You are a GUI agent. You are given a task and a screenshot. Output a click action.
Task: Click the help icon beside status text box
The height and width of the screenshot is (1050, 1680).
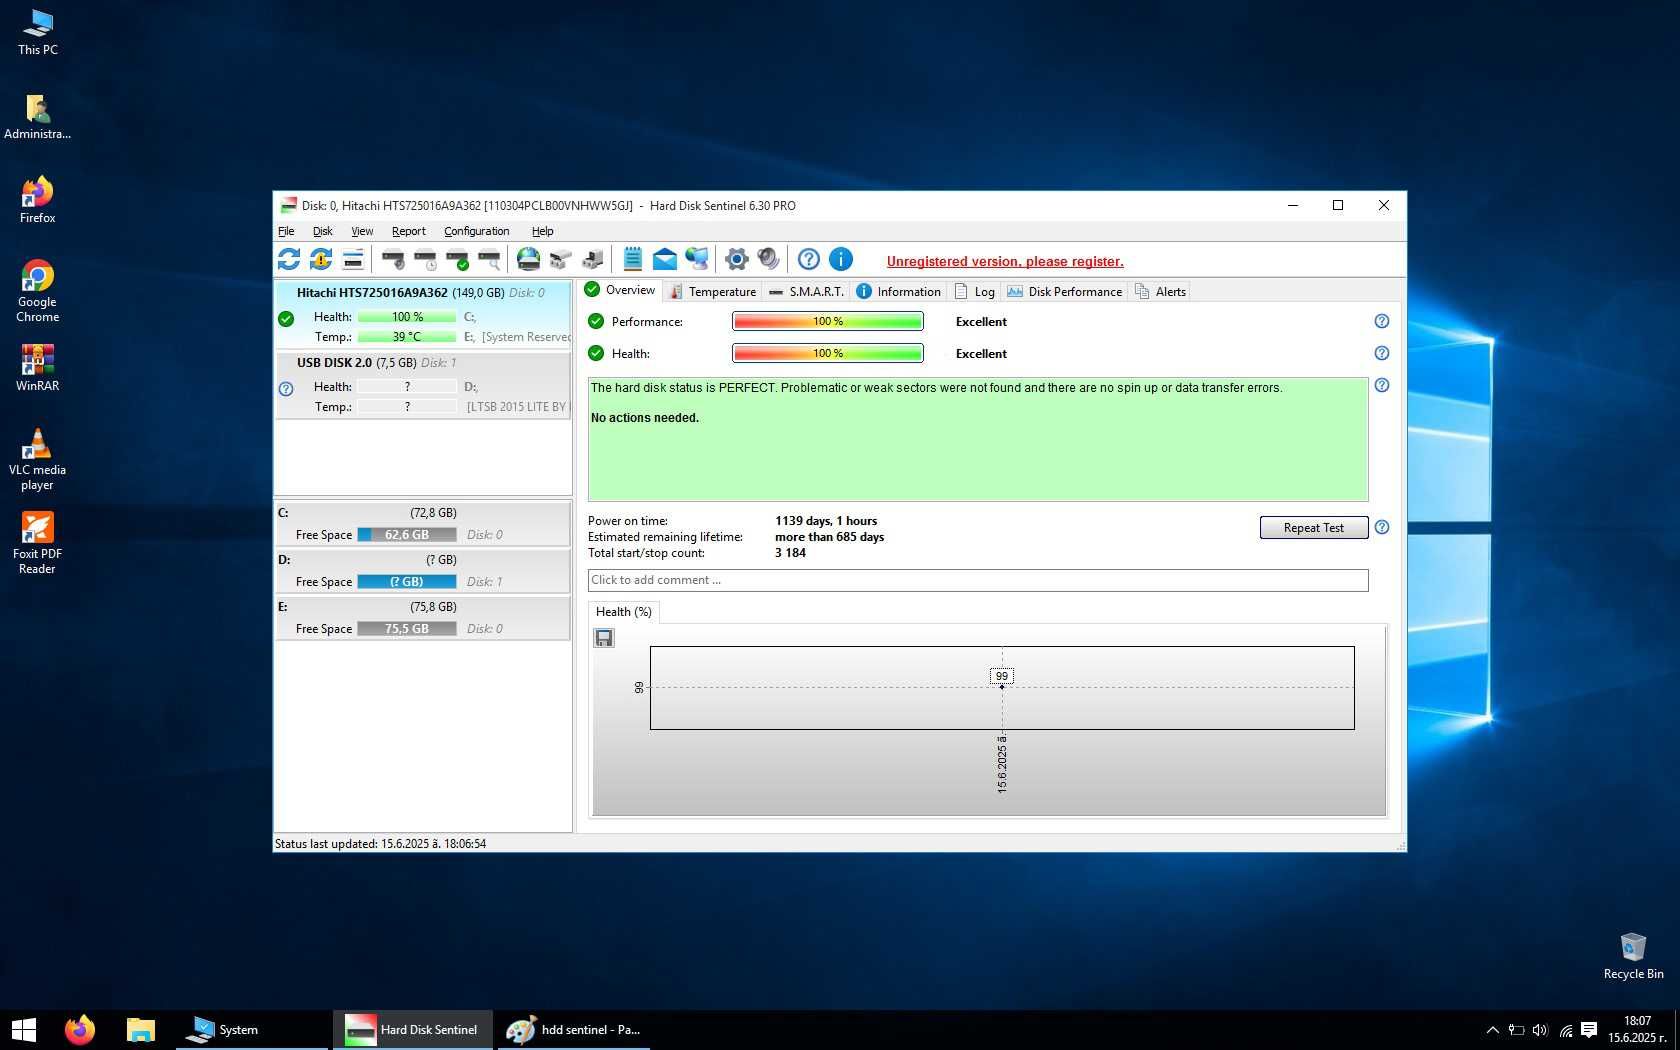tap(1382, 385)
